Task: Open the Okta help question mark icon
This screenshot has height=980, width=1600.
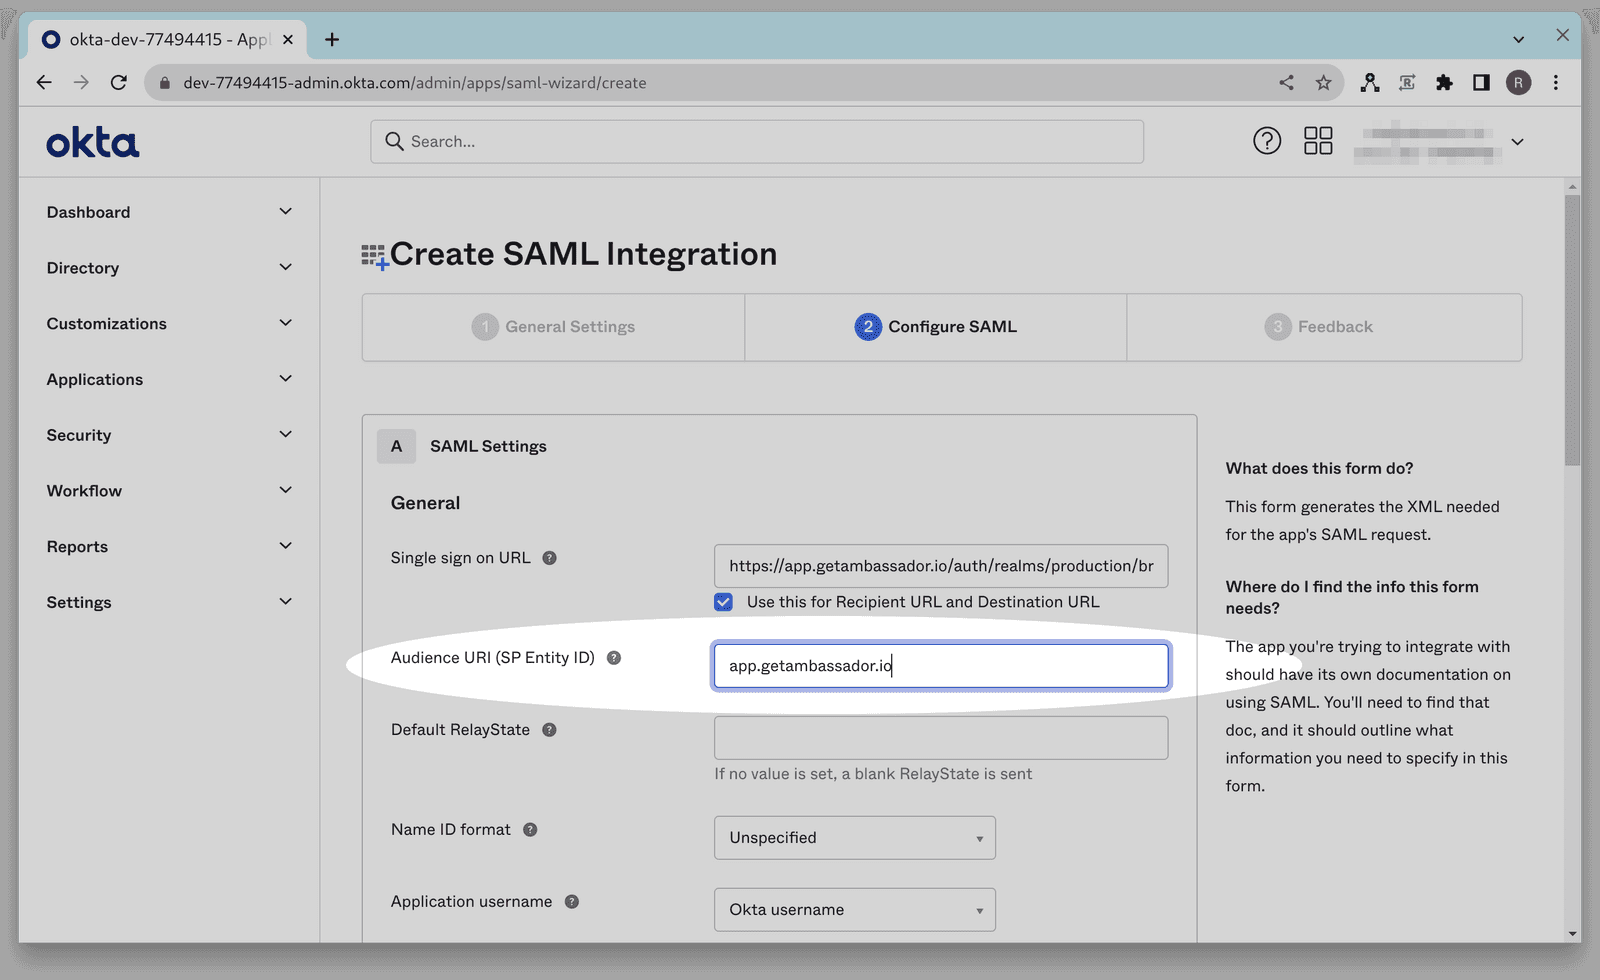Action: (1267, 141)
